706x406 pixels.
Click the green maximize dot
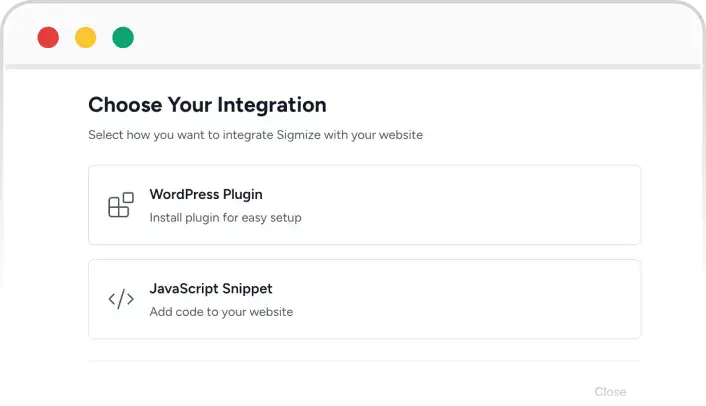tap(123, 37)
